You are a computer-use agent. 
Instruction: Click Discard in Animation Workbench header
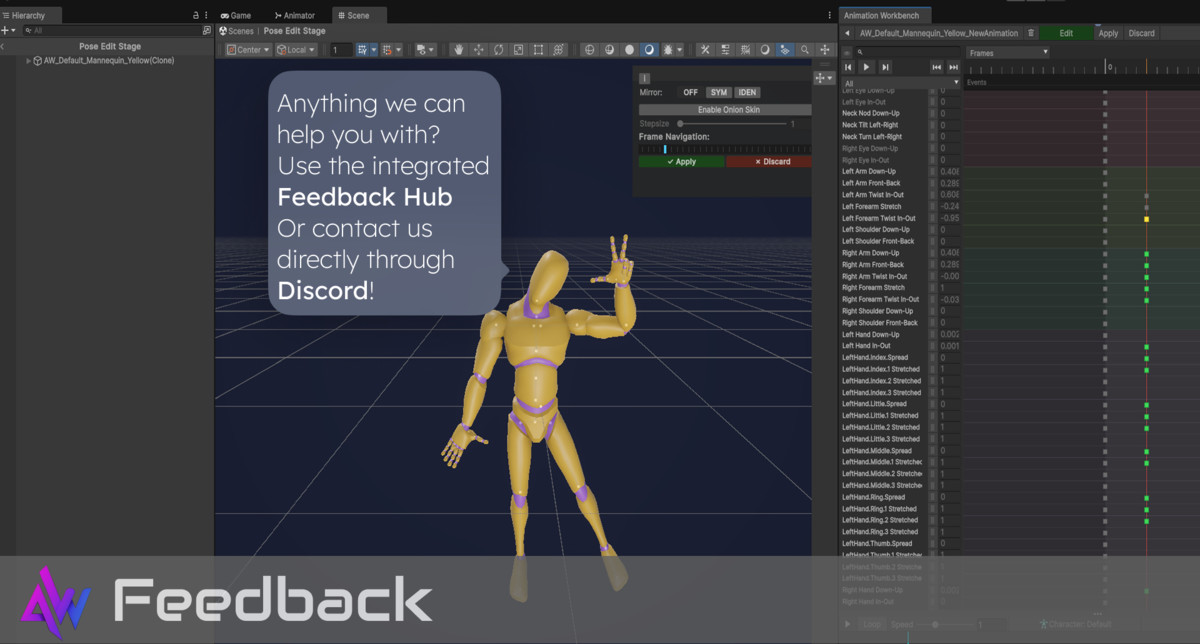click(1141, 33)
